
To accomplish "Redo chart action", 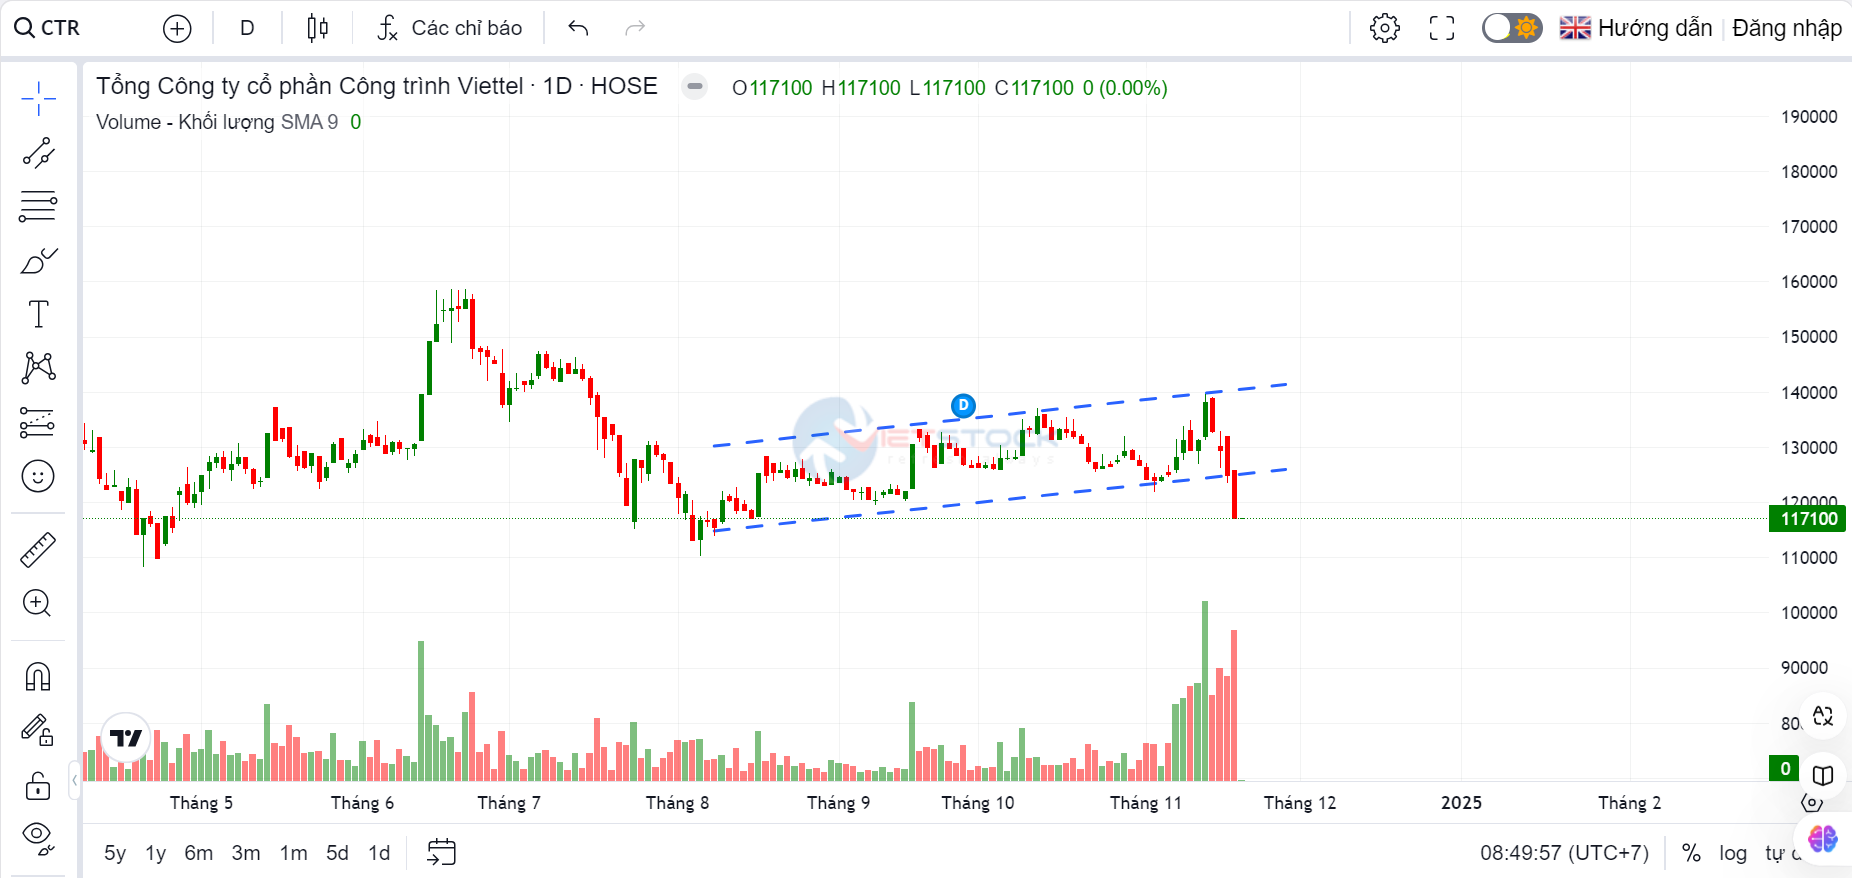I will click(x=635, y=28).
